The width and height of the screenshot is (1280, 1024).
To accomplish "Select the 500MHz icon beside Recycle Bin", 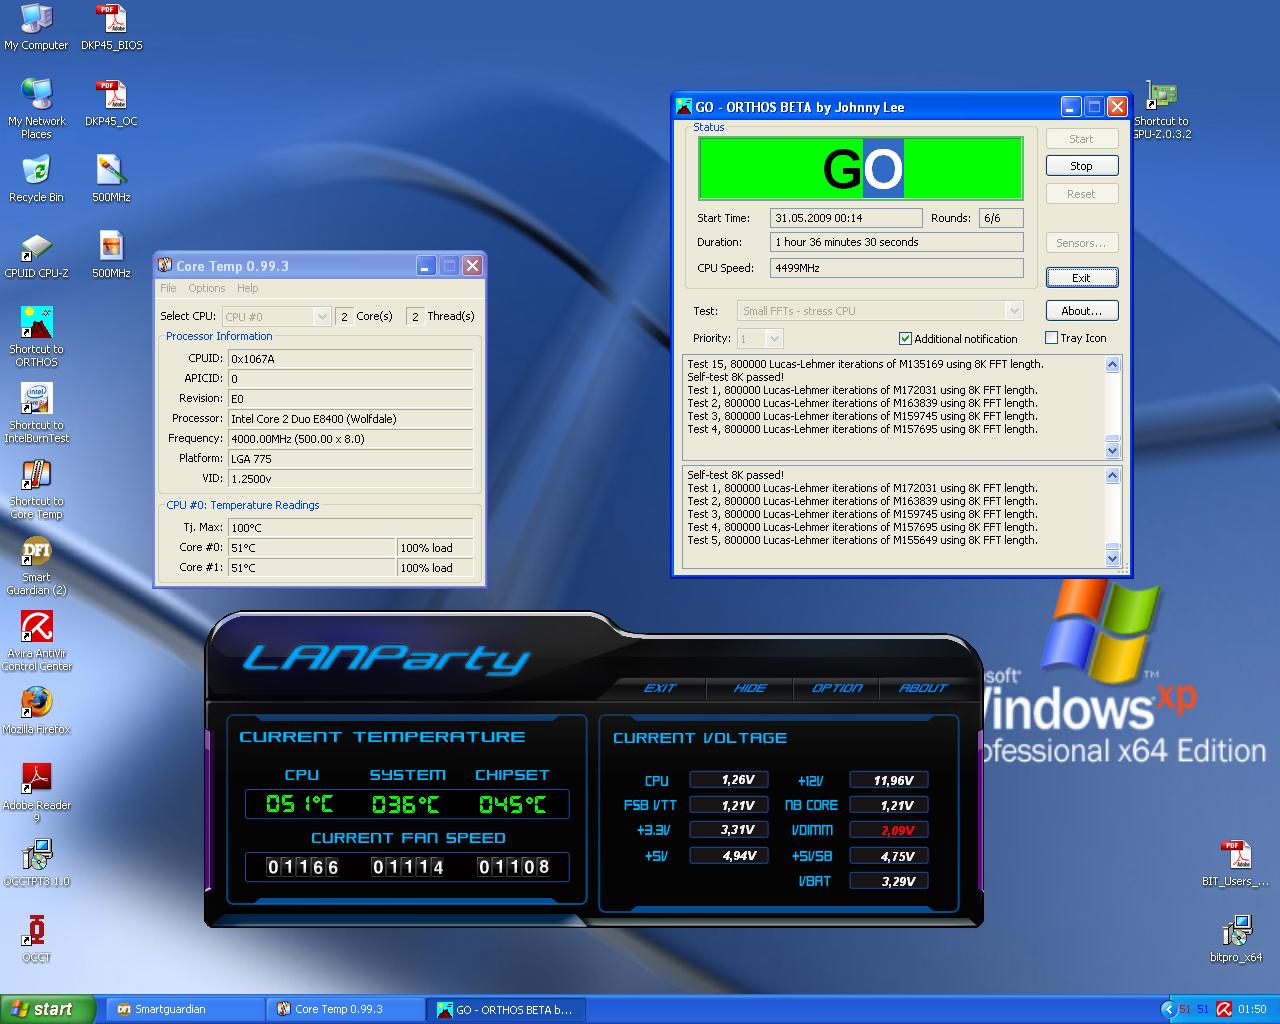I will [111, 179].
